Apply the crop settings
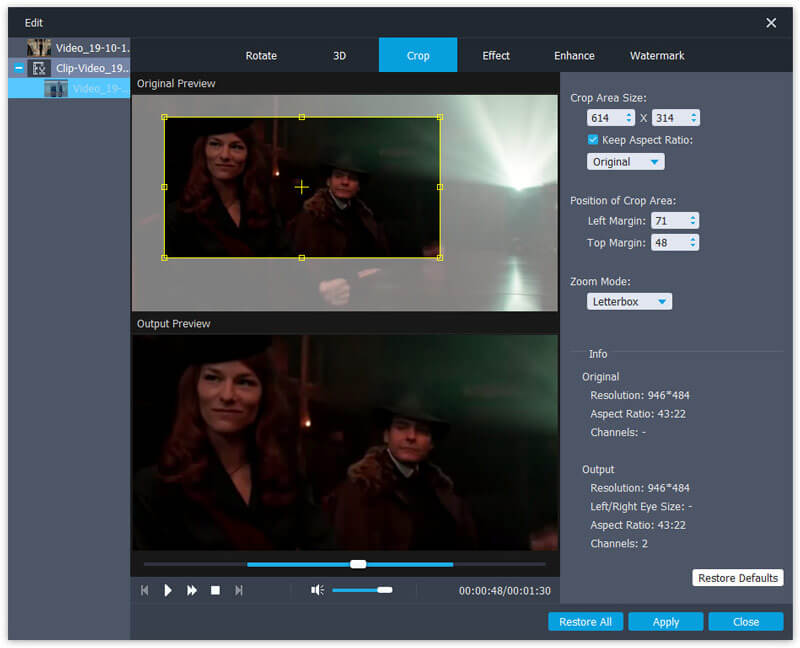Image resolution: width=800 pixels, height=648 pixels. coord(666,622)
